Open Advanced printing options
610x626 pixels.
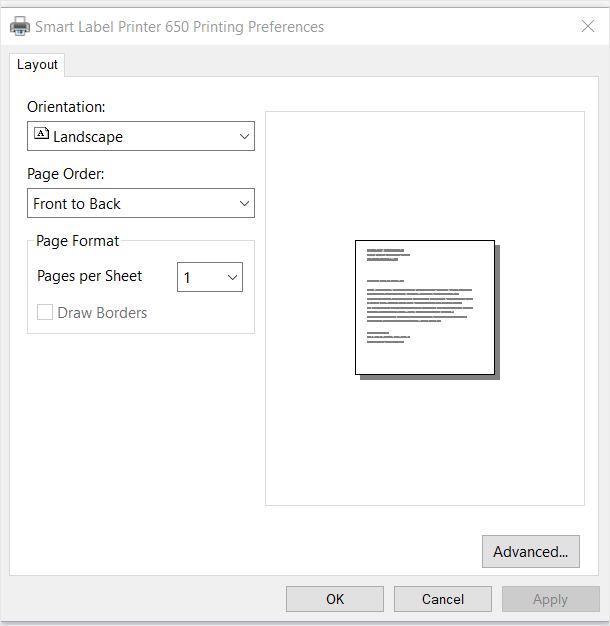pos(531,551)
